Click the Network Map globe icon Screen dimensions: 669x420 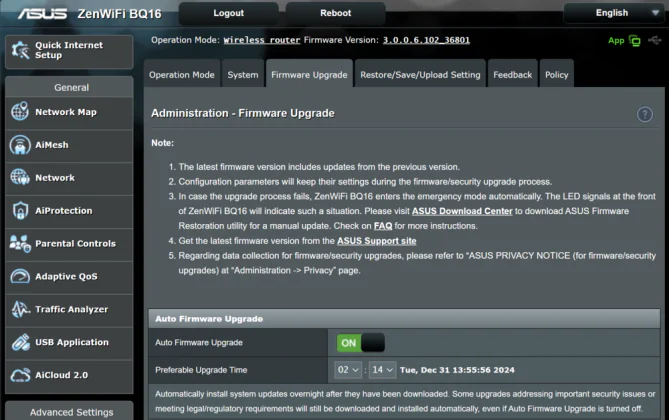pyautogui.click(x=20, y=111)
